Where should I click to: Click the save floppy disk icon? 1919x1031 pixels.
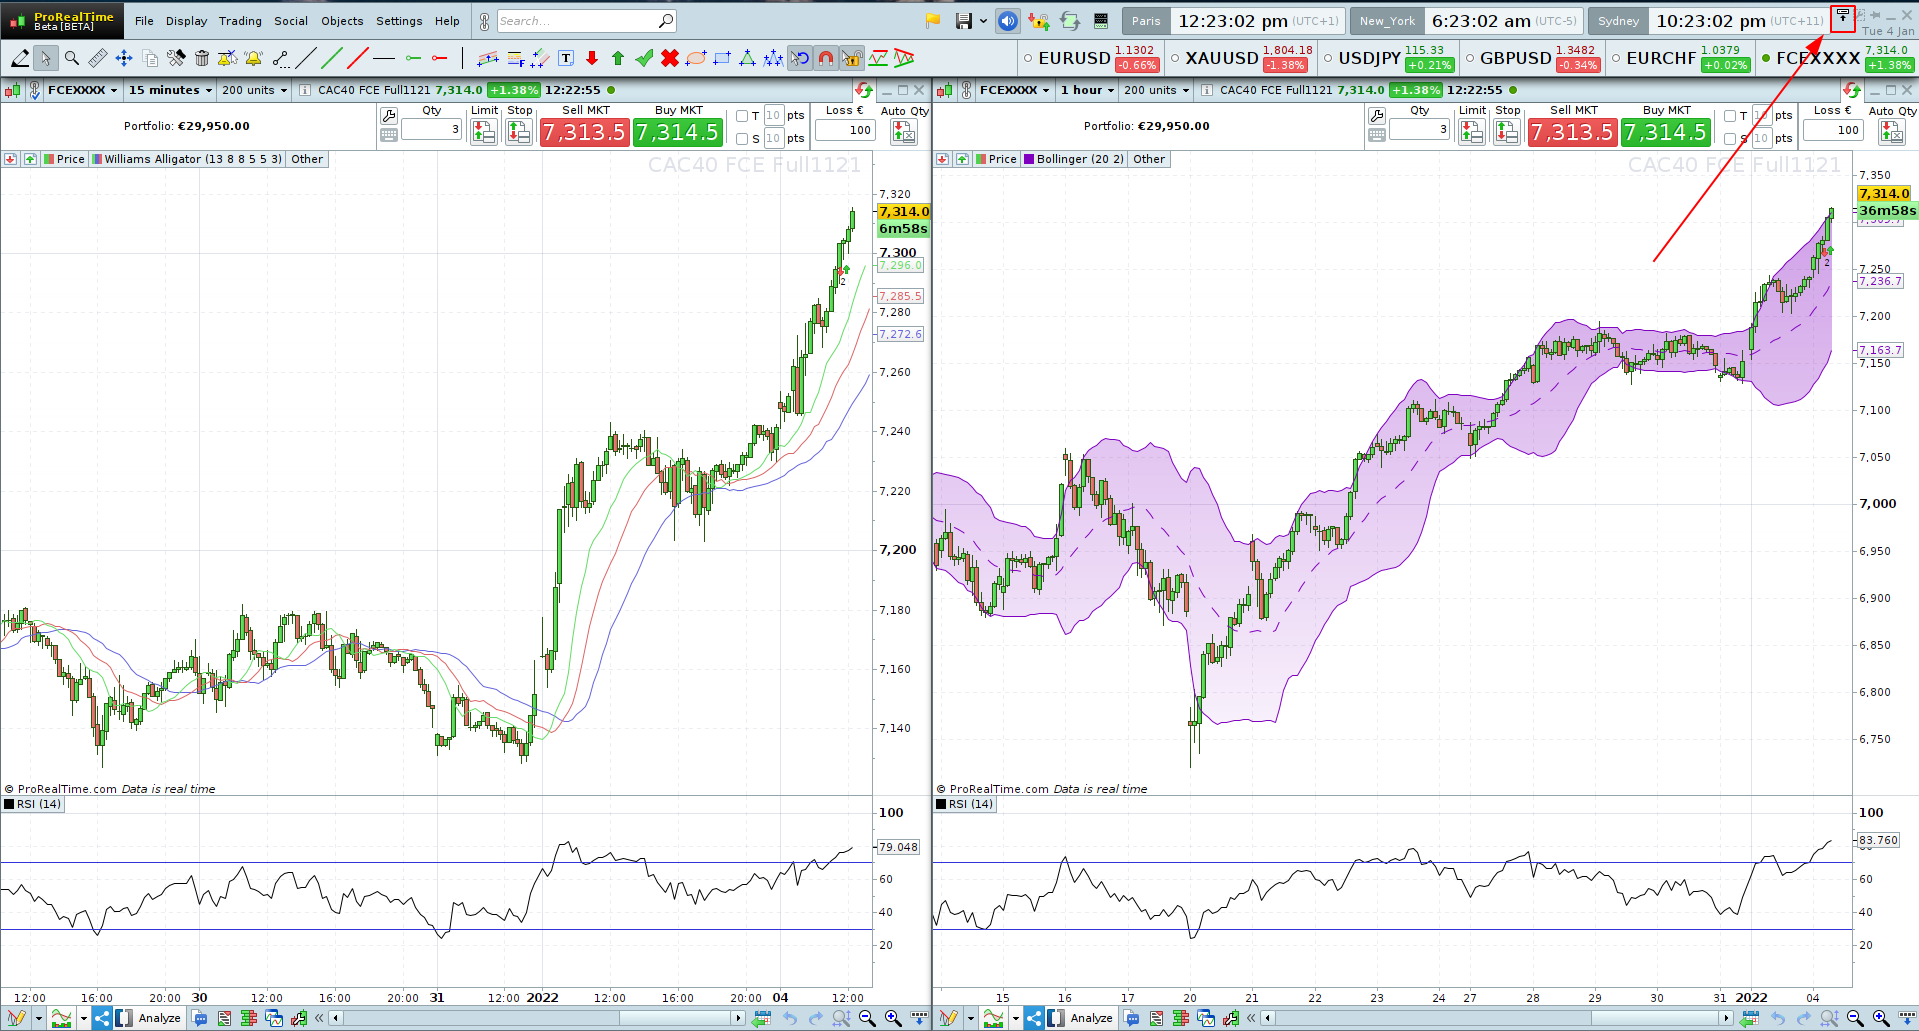(x=964, y=21)
